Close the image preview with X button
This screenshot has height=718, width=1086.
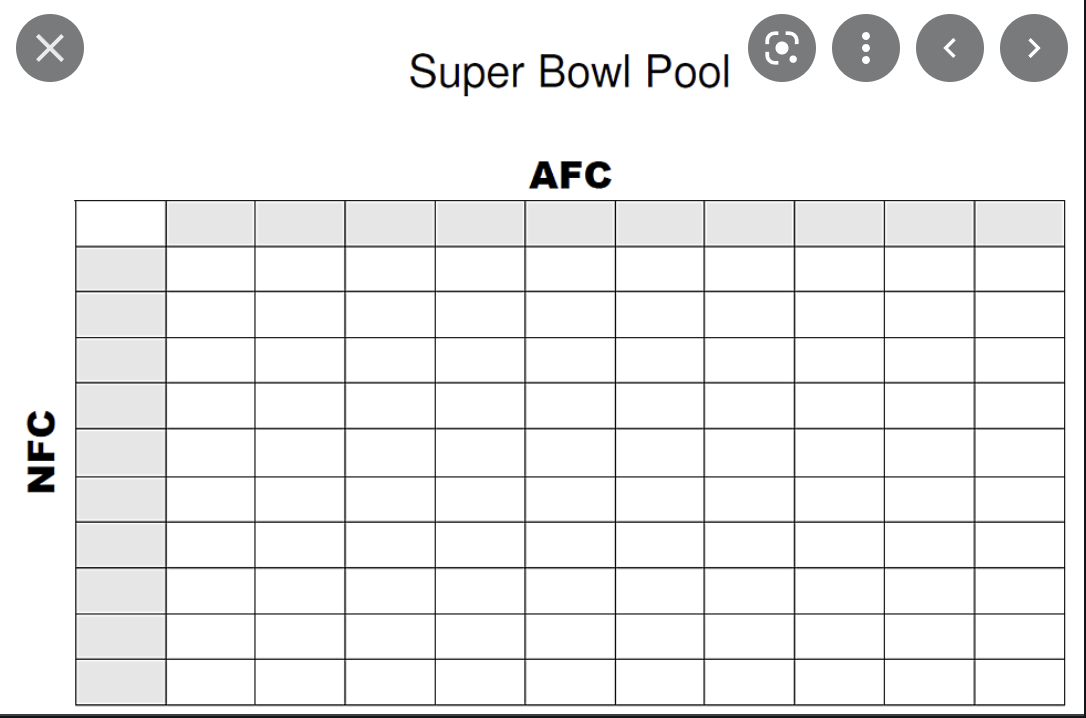tap(50, 48)
